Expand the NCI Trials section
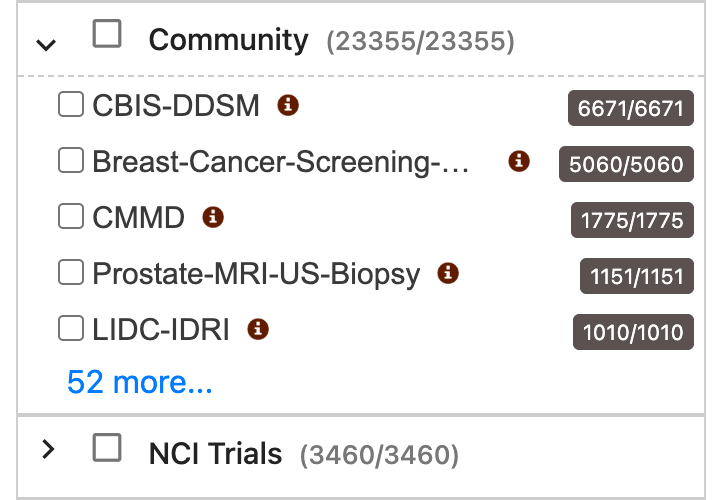 (x=48, y=449)
